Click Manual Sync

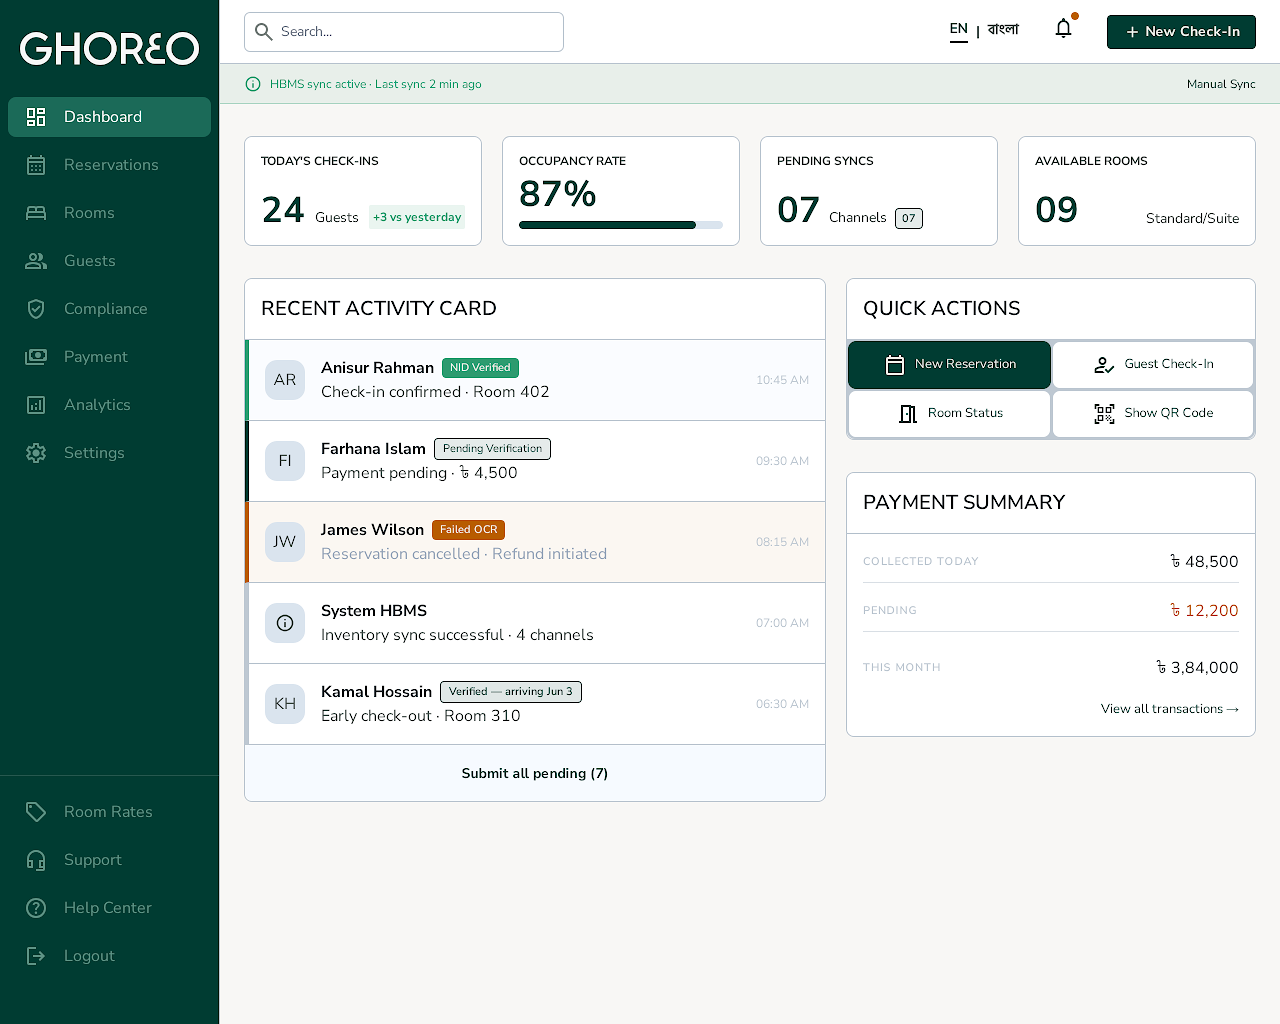point(1221,84)
